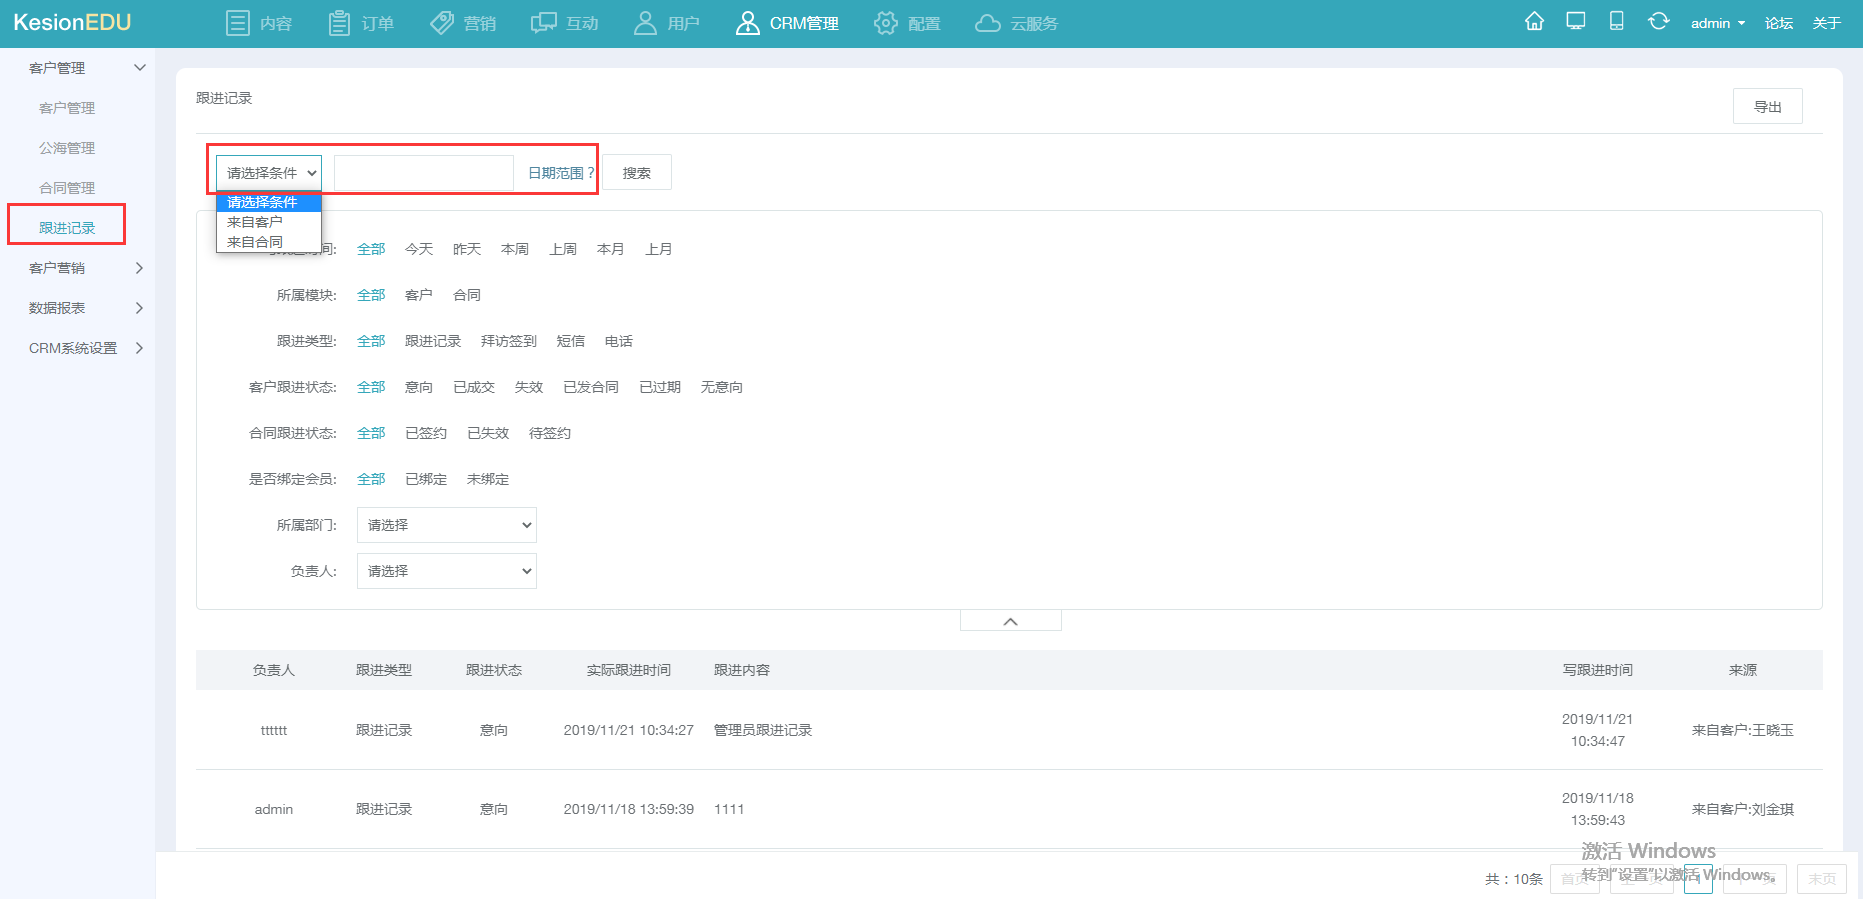Screen dimensions: 1863x899
Task: Filter 客户跟进状态 by 失效
Action: 529,387
